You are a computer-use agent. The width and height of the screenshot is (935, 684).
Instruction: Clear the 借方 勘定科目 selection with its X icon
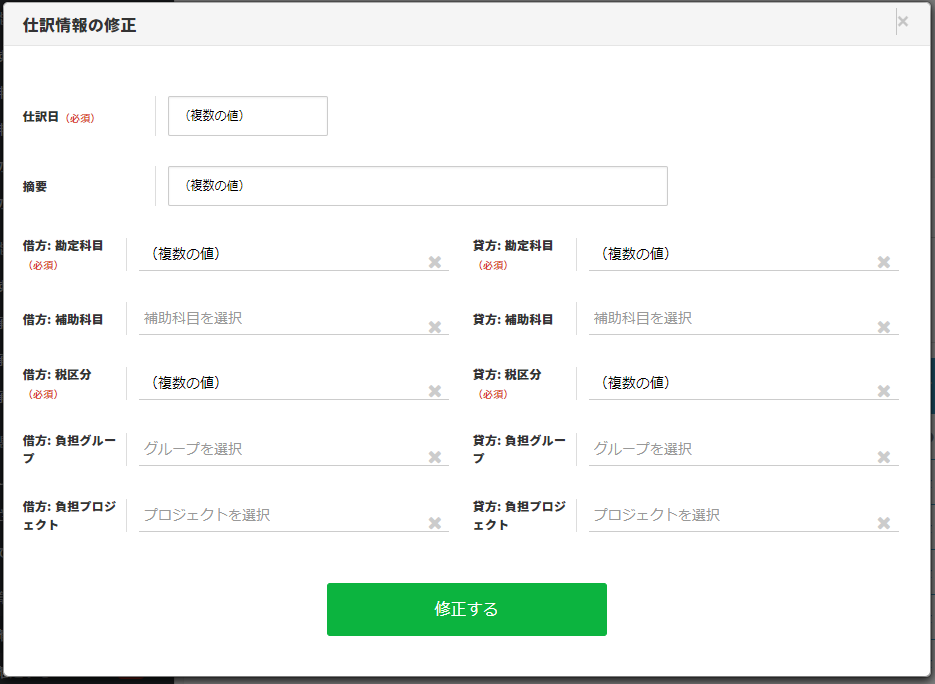(435, 262)
